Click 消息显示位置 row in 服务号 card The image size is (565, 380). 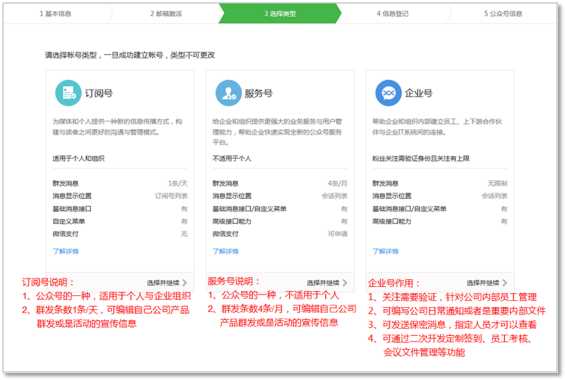coord(280,196)
